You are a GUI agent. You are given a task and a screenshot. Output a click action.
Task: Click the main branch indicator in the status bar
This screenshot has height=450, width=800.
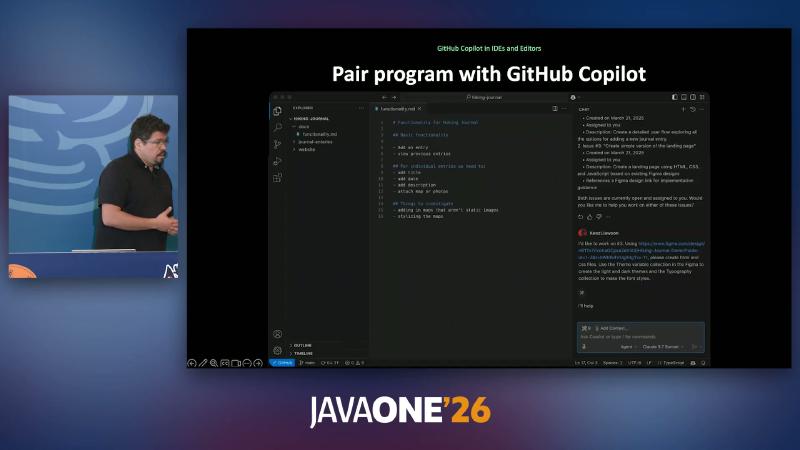(x=307, y=363)
